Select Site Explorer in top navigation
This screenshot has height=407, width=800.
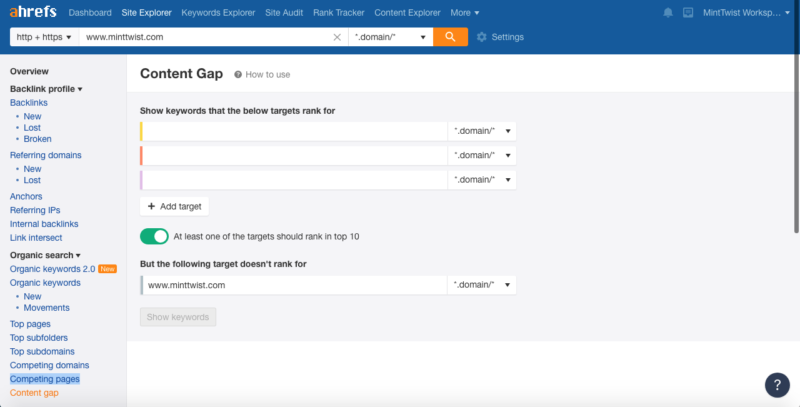[x=146, y=13]
